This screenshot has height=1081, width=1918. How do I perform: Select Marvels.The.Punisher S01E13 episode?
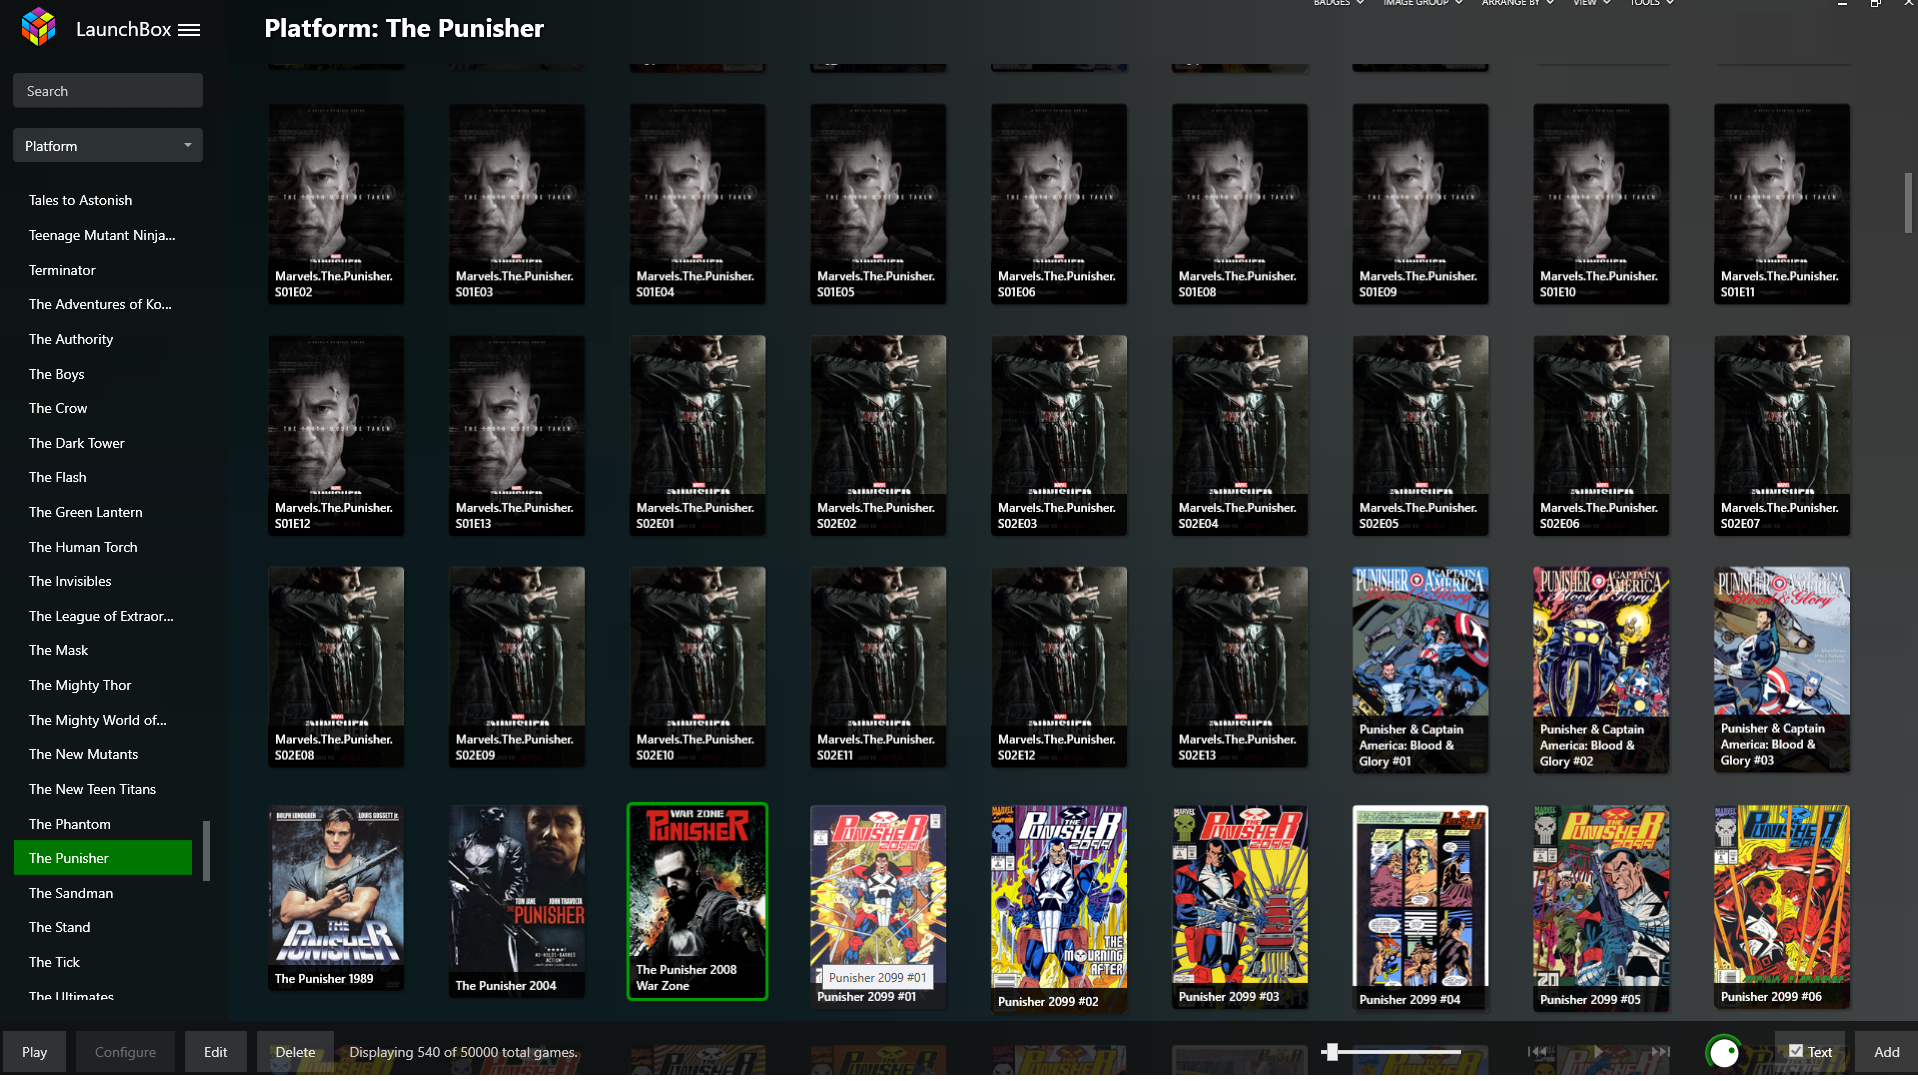click(x=517, y=436)
